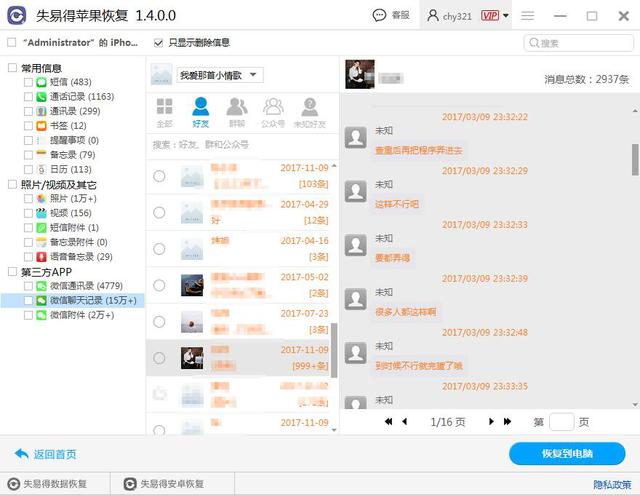Open the account dropdown arrow next to VIP
The image size is (640, 495).
506,16
